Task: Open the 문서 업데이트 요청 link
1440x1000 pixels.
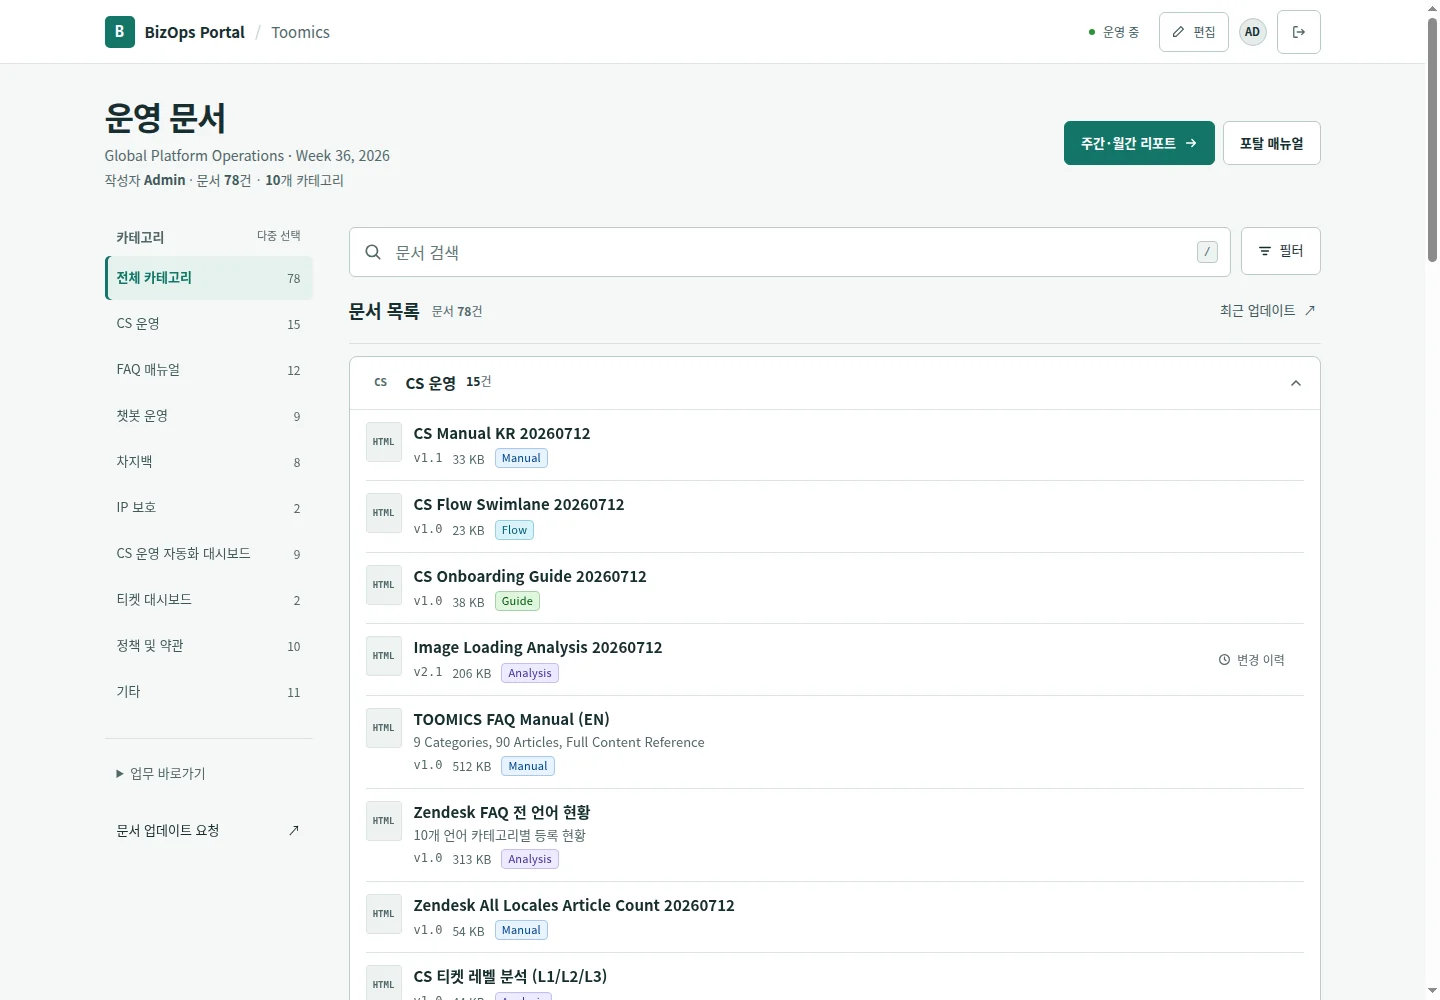Action: (208, 830)
